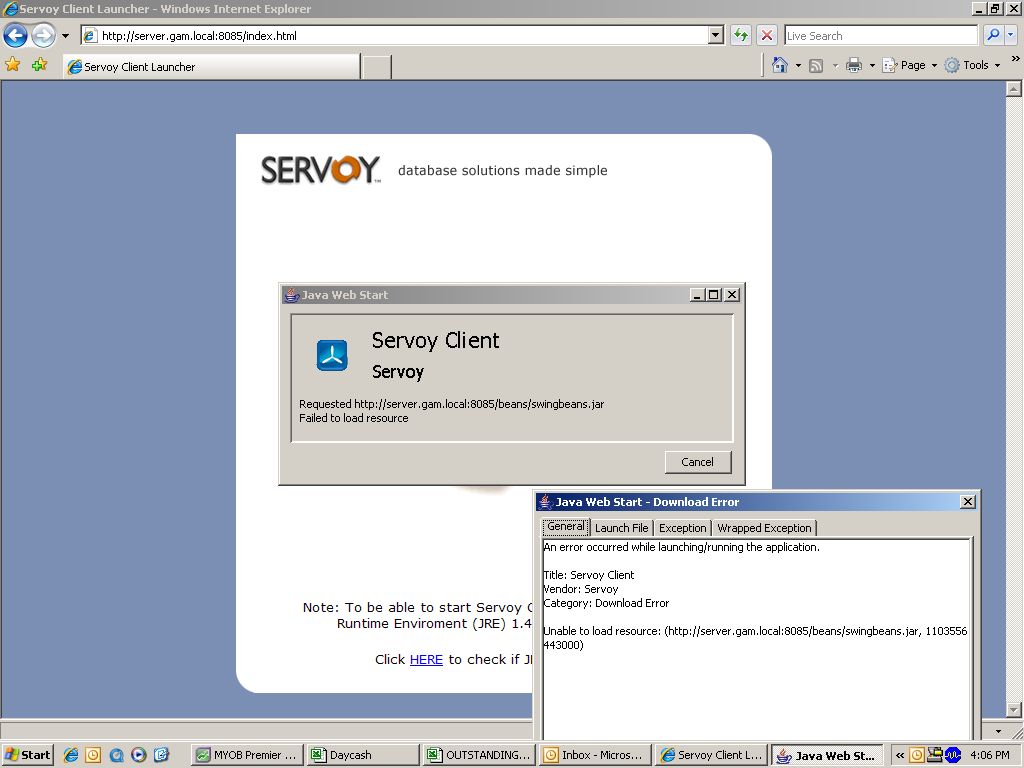Click the Servoy logo on the page
Viewport: 1024px width, 768px height.
click(320, 170)
